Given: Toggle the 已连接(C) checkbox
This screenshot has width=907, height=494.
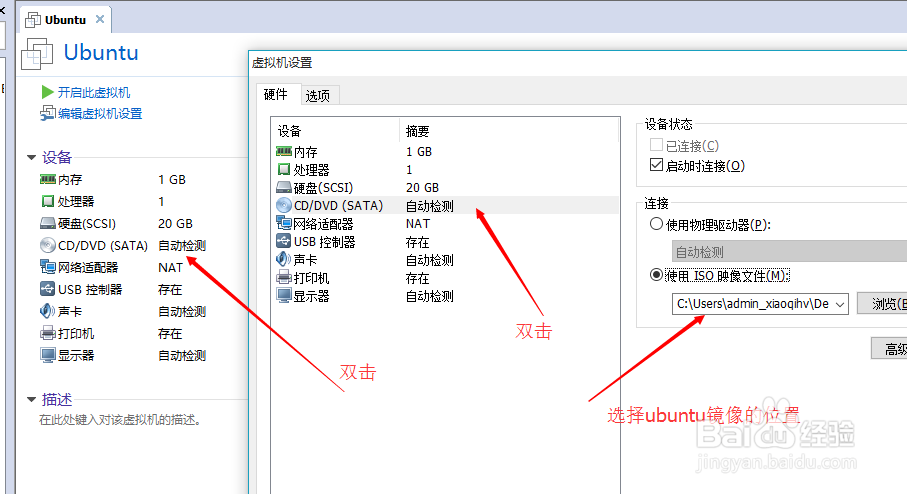Looking at the screenshot, I should coord(656,145).
